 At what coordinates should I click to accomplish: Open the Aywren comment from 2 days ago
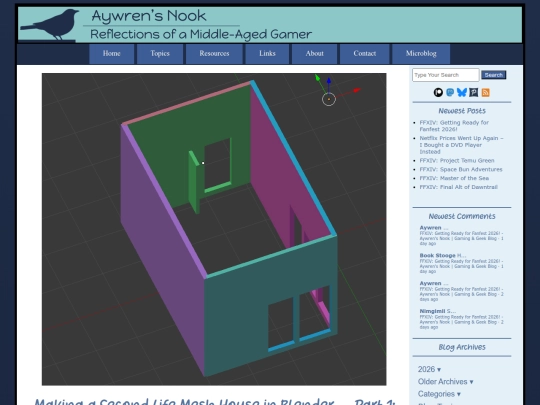(x=461, y=291)
